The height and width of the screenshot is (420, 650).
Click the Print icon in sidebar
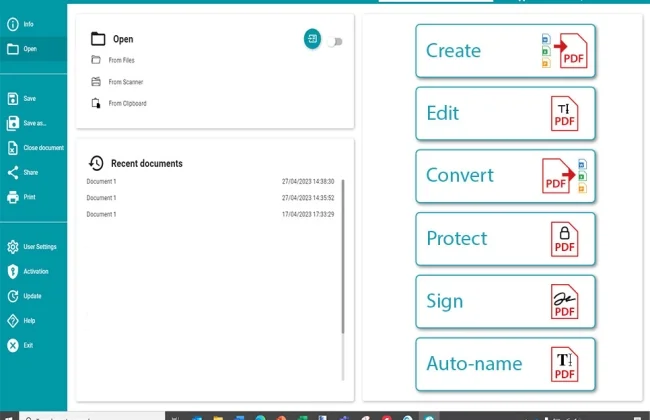coord(12,197)
